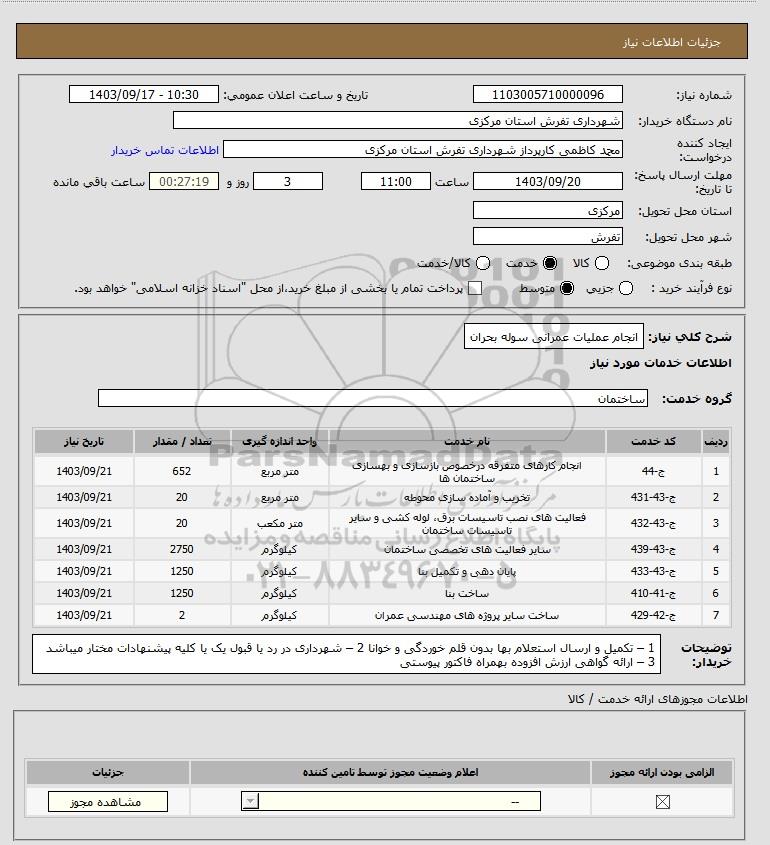This screenshot has width=770, height=845.
Task: Click the واحد اندازه گیری column header
Action: click(x=279, y=441)
